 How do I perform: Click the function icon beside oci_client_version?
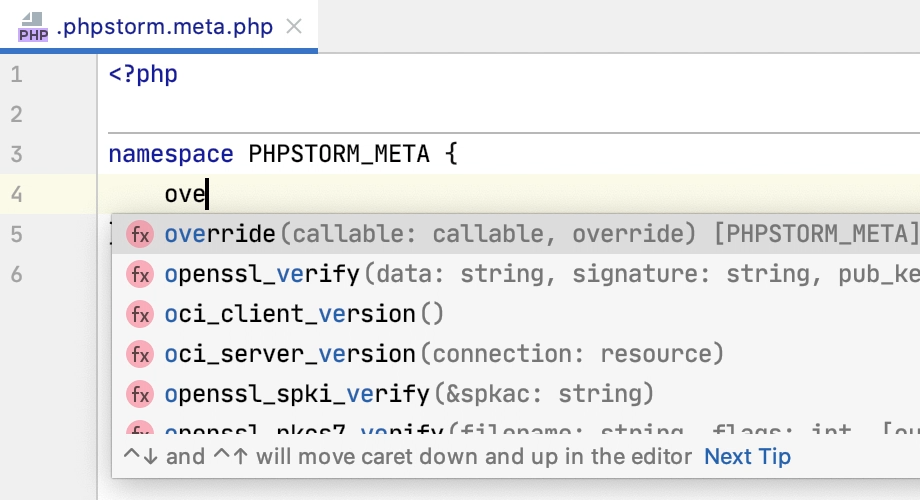coord(141,314)
